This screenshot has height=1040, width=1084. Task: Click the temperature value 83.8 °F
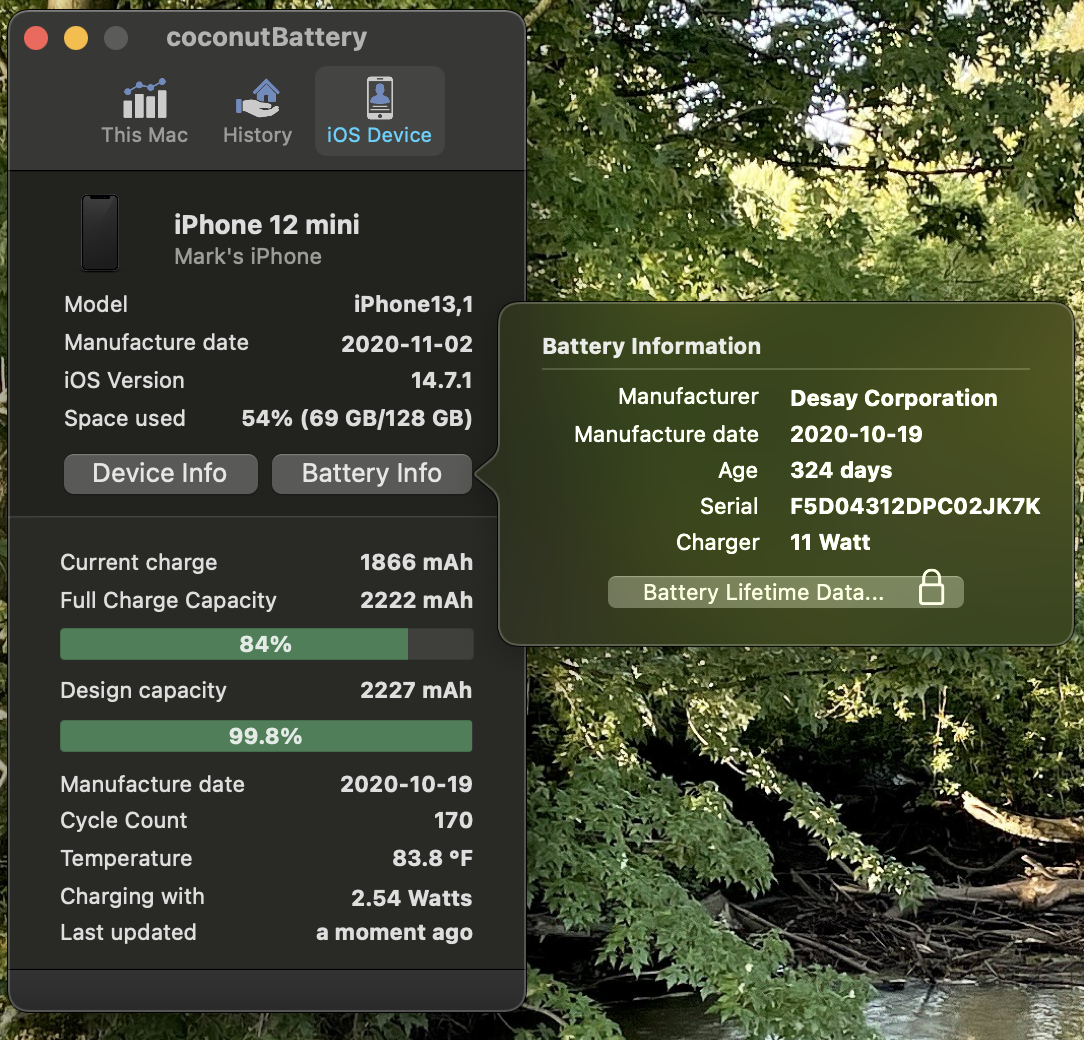433,858
